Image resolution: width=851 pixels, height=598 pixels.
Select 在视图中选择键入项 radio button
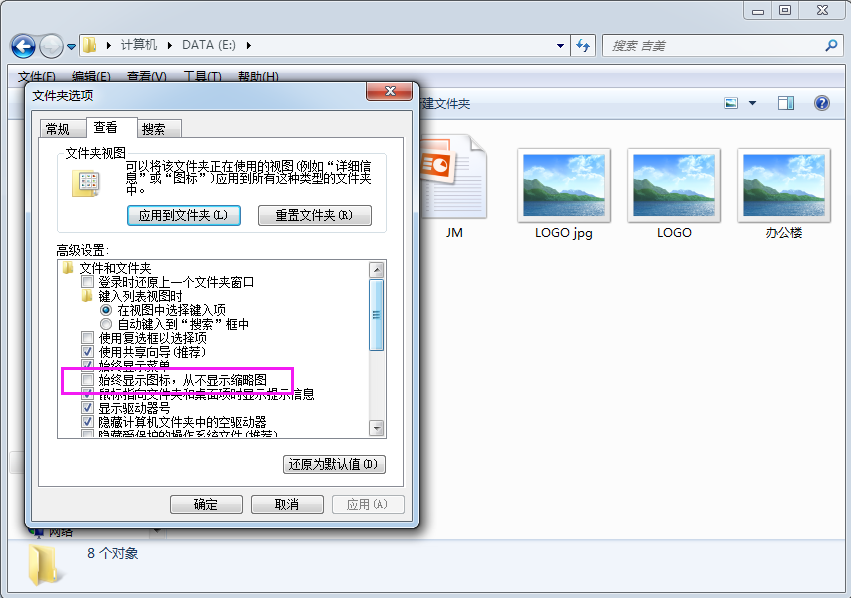pos(106,310)
